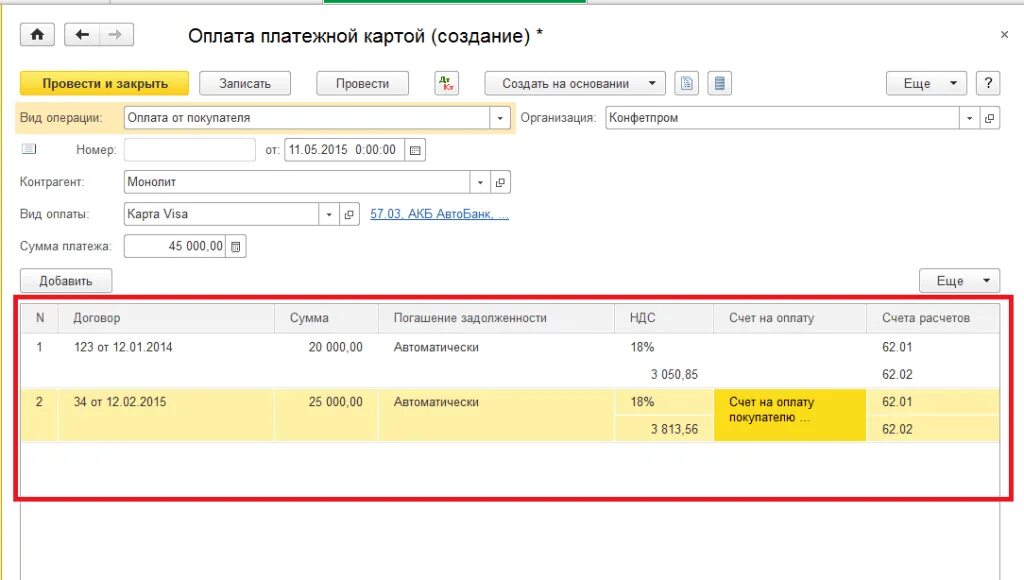1024x580 pixels.
Task: Click the Счет на оплату покупателю cell
Action: [x=790, y=415]
